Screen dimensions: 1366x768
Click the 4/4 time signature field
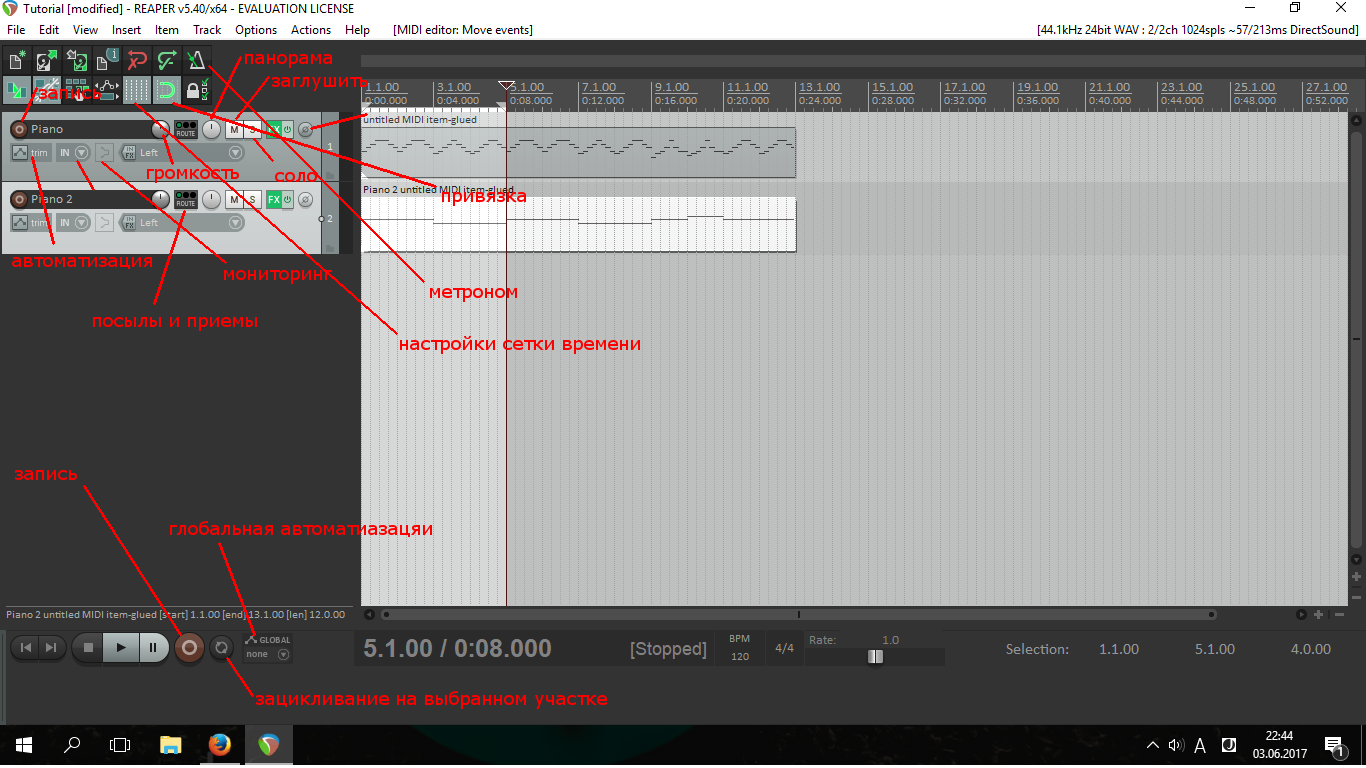pos(784,648)
